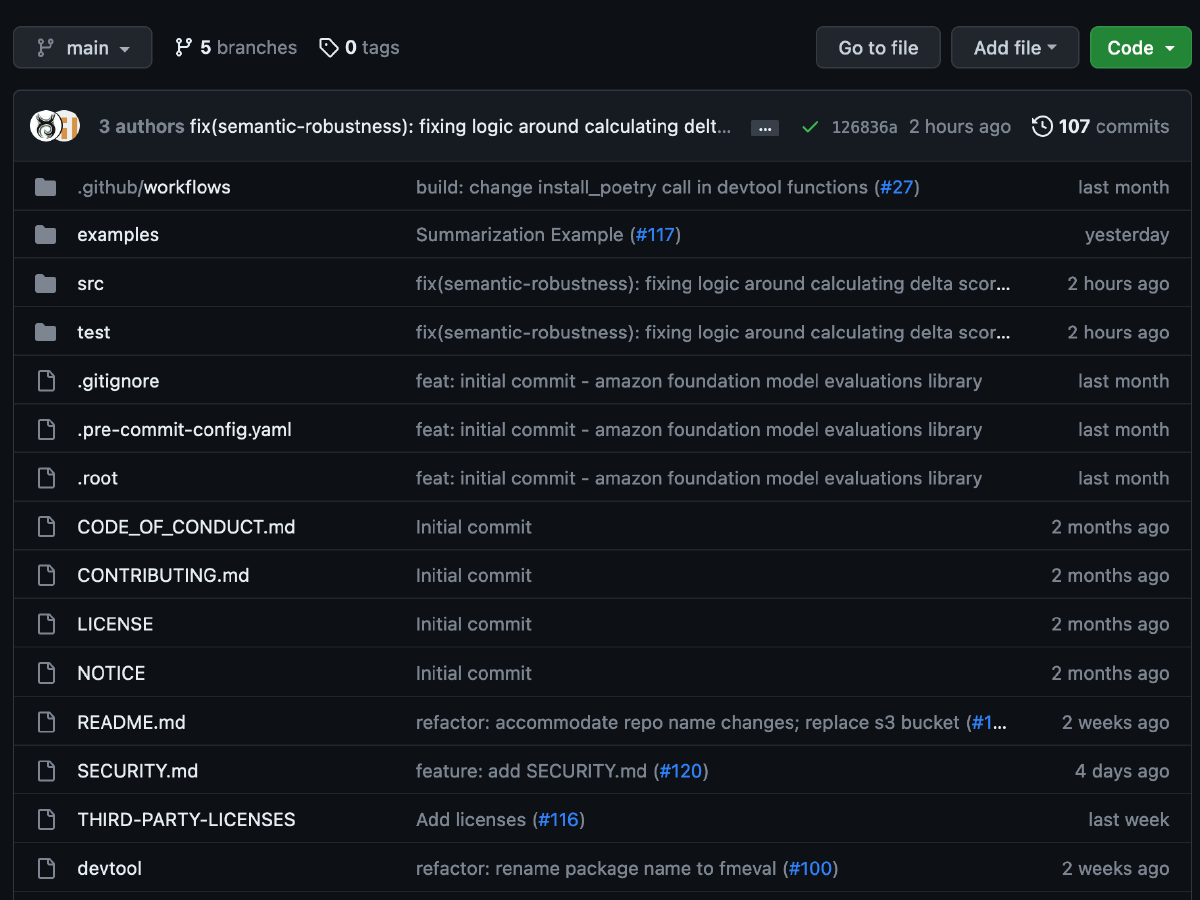Open the Add file dropdown

click(x=1014, y=47)
